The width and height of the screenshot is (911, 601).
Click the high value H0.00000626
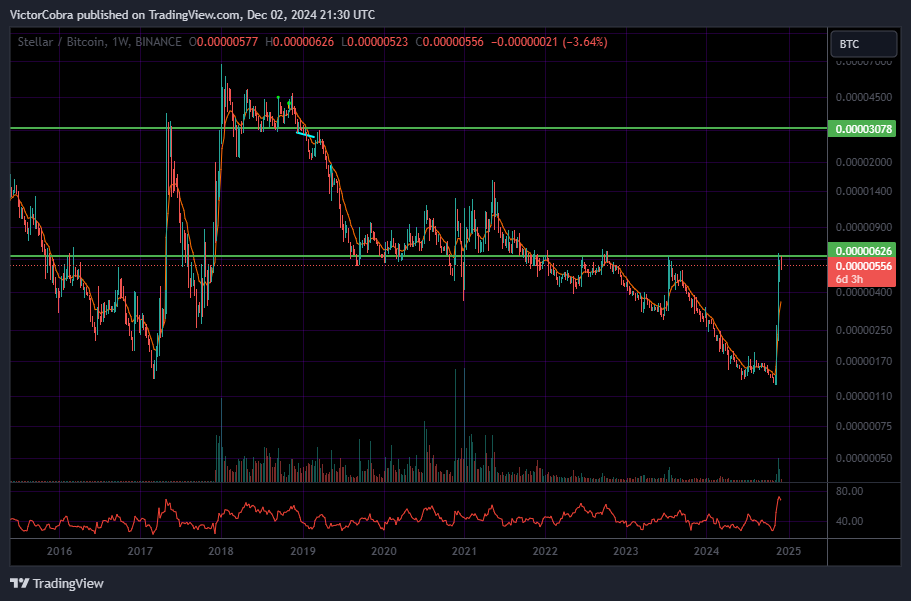(x=299, y=42)
